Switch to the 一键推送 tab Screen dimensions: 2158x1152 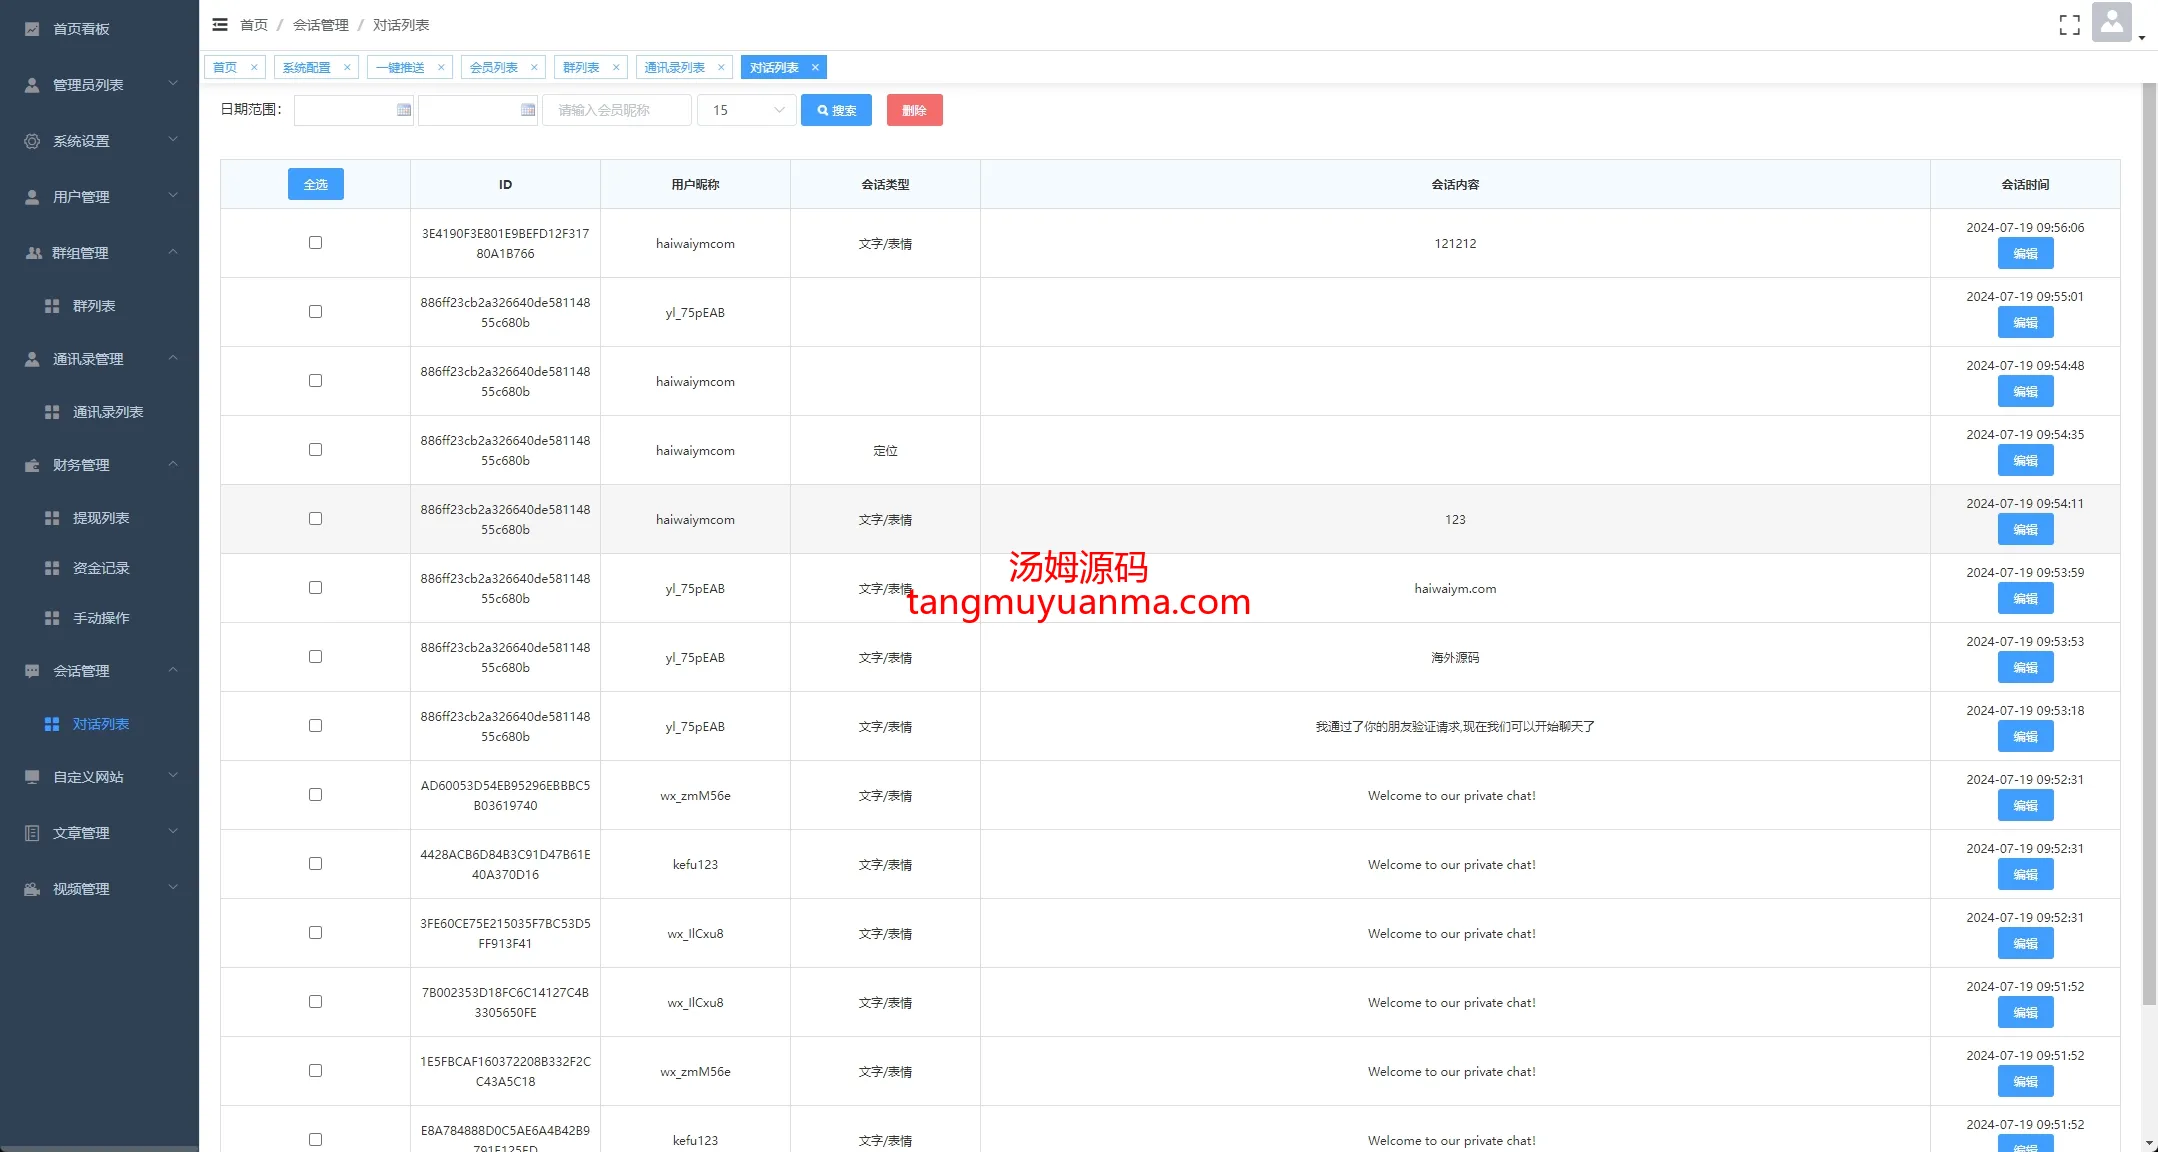400,68
